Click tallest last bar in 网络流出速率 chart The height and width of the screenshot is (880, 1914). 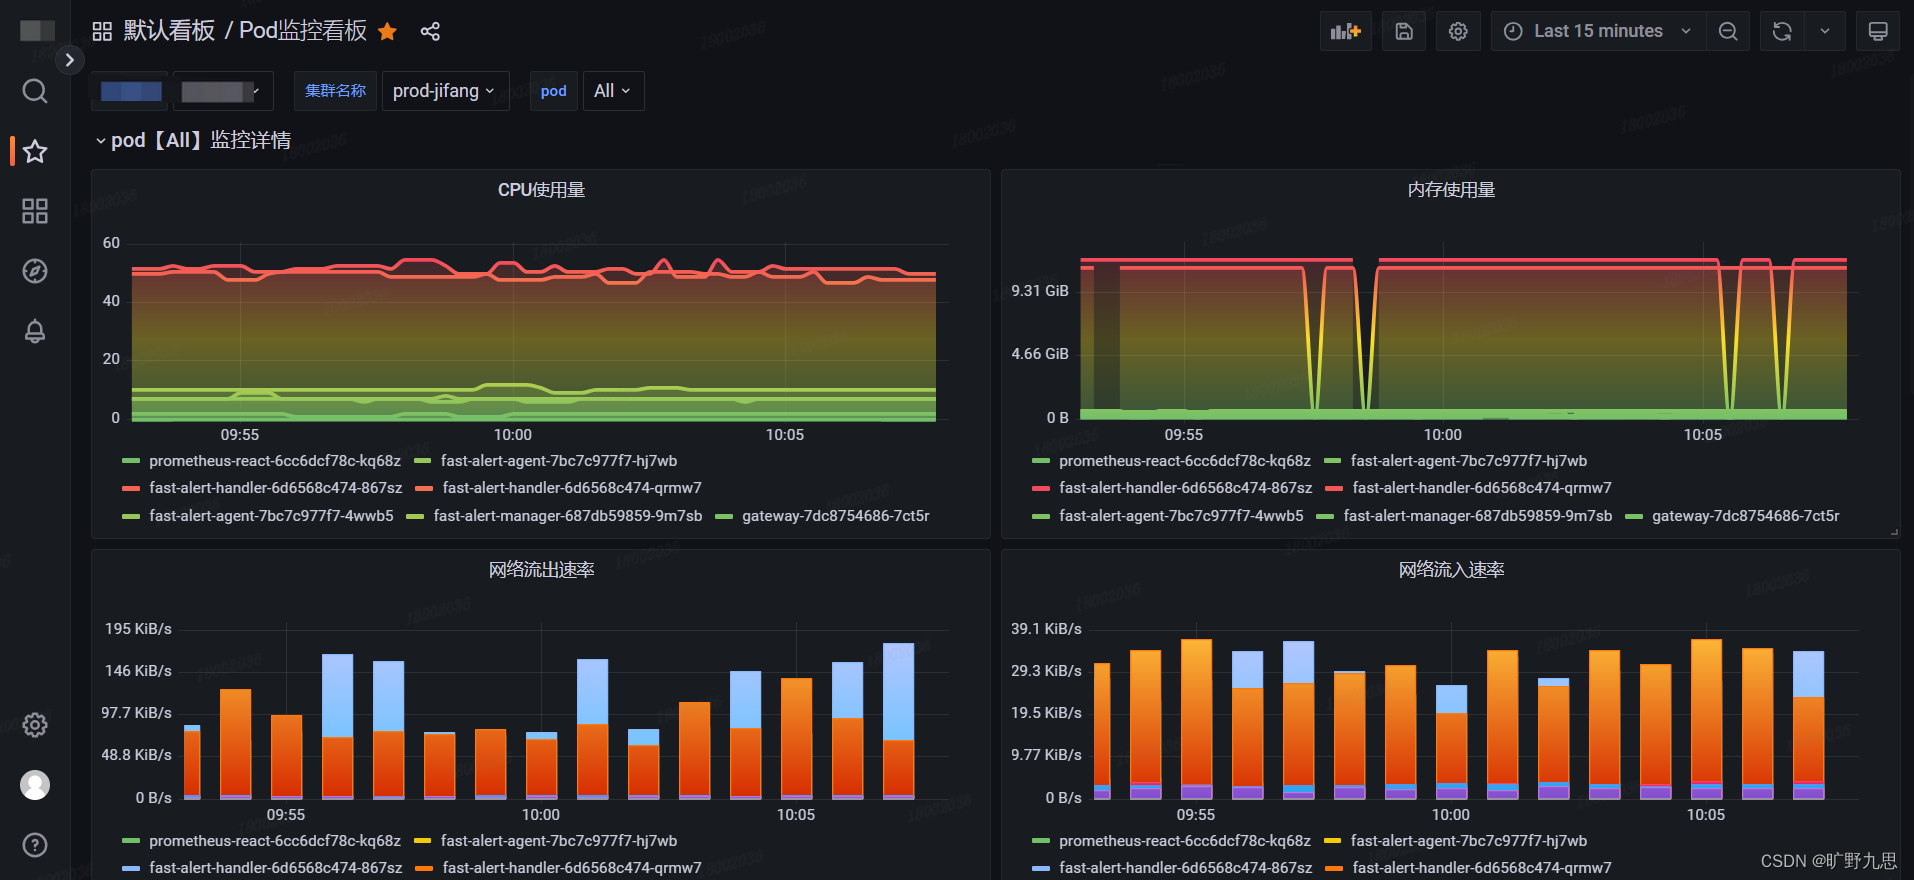(898, 720)
